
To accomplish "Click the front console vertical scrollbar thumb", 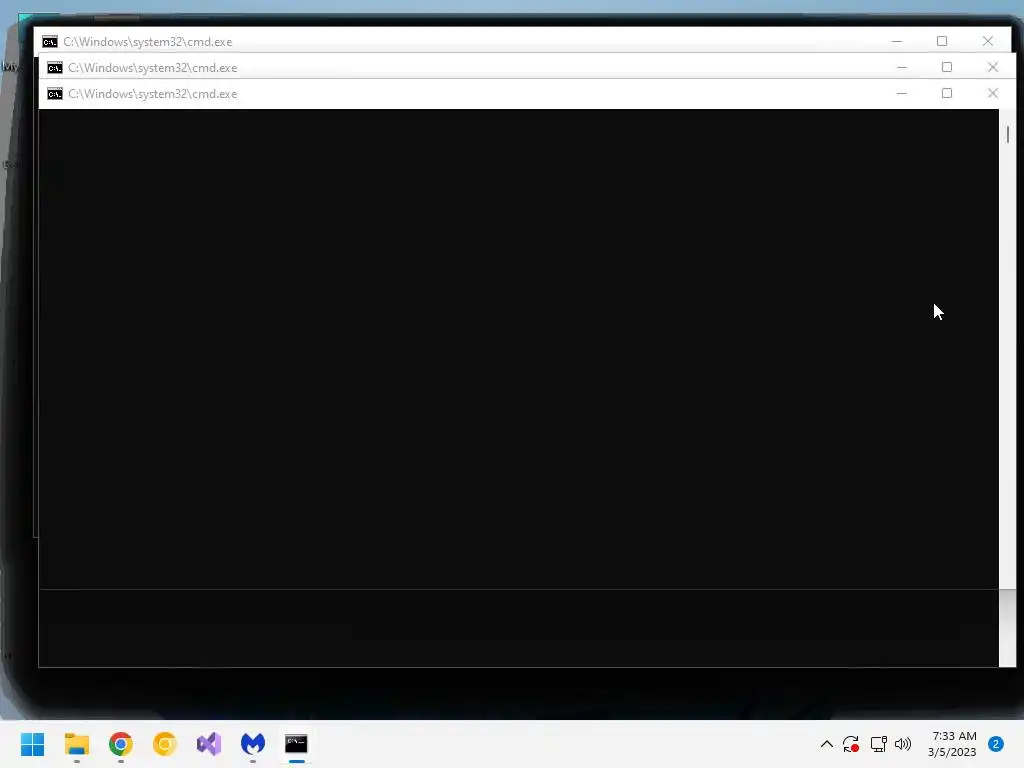I will click(x=1008, y=135).
